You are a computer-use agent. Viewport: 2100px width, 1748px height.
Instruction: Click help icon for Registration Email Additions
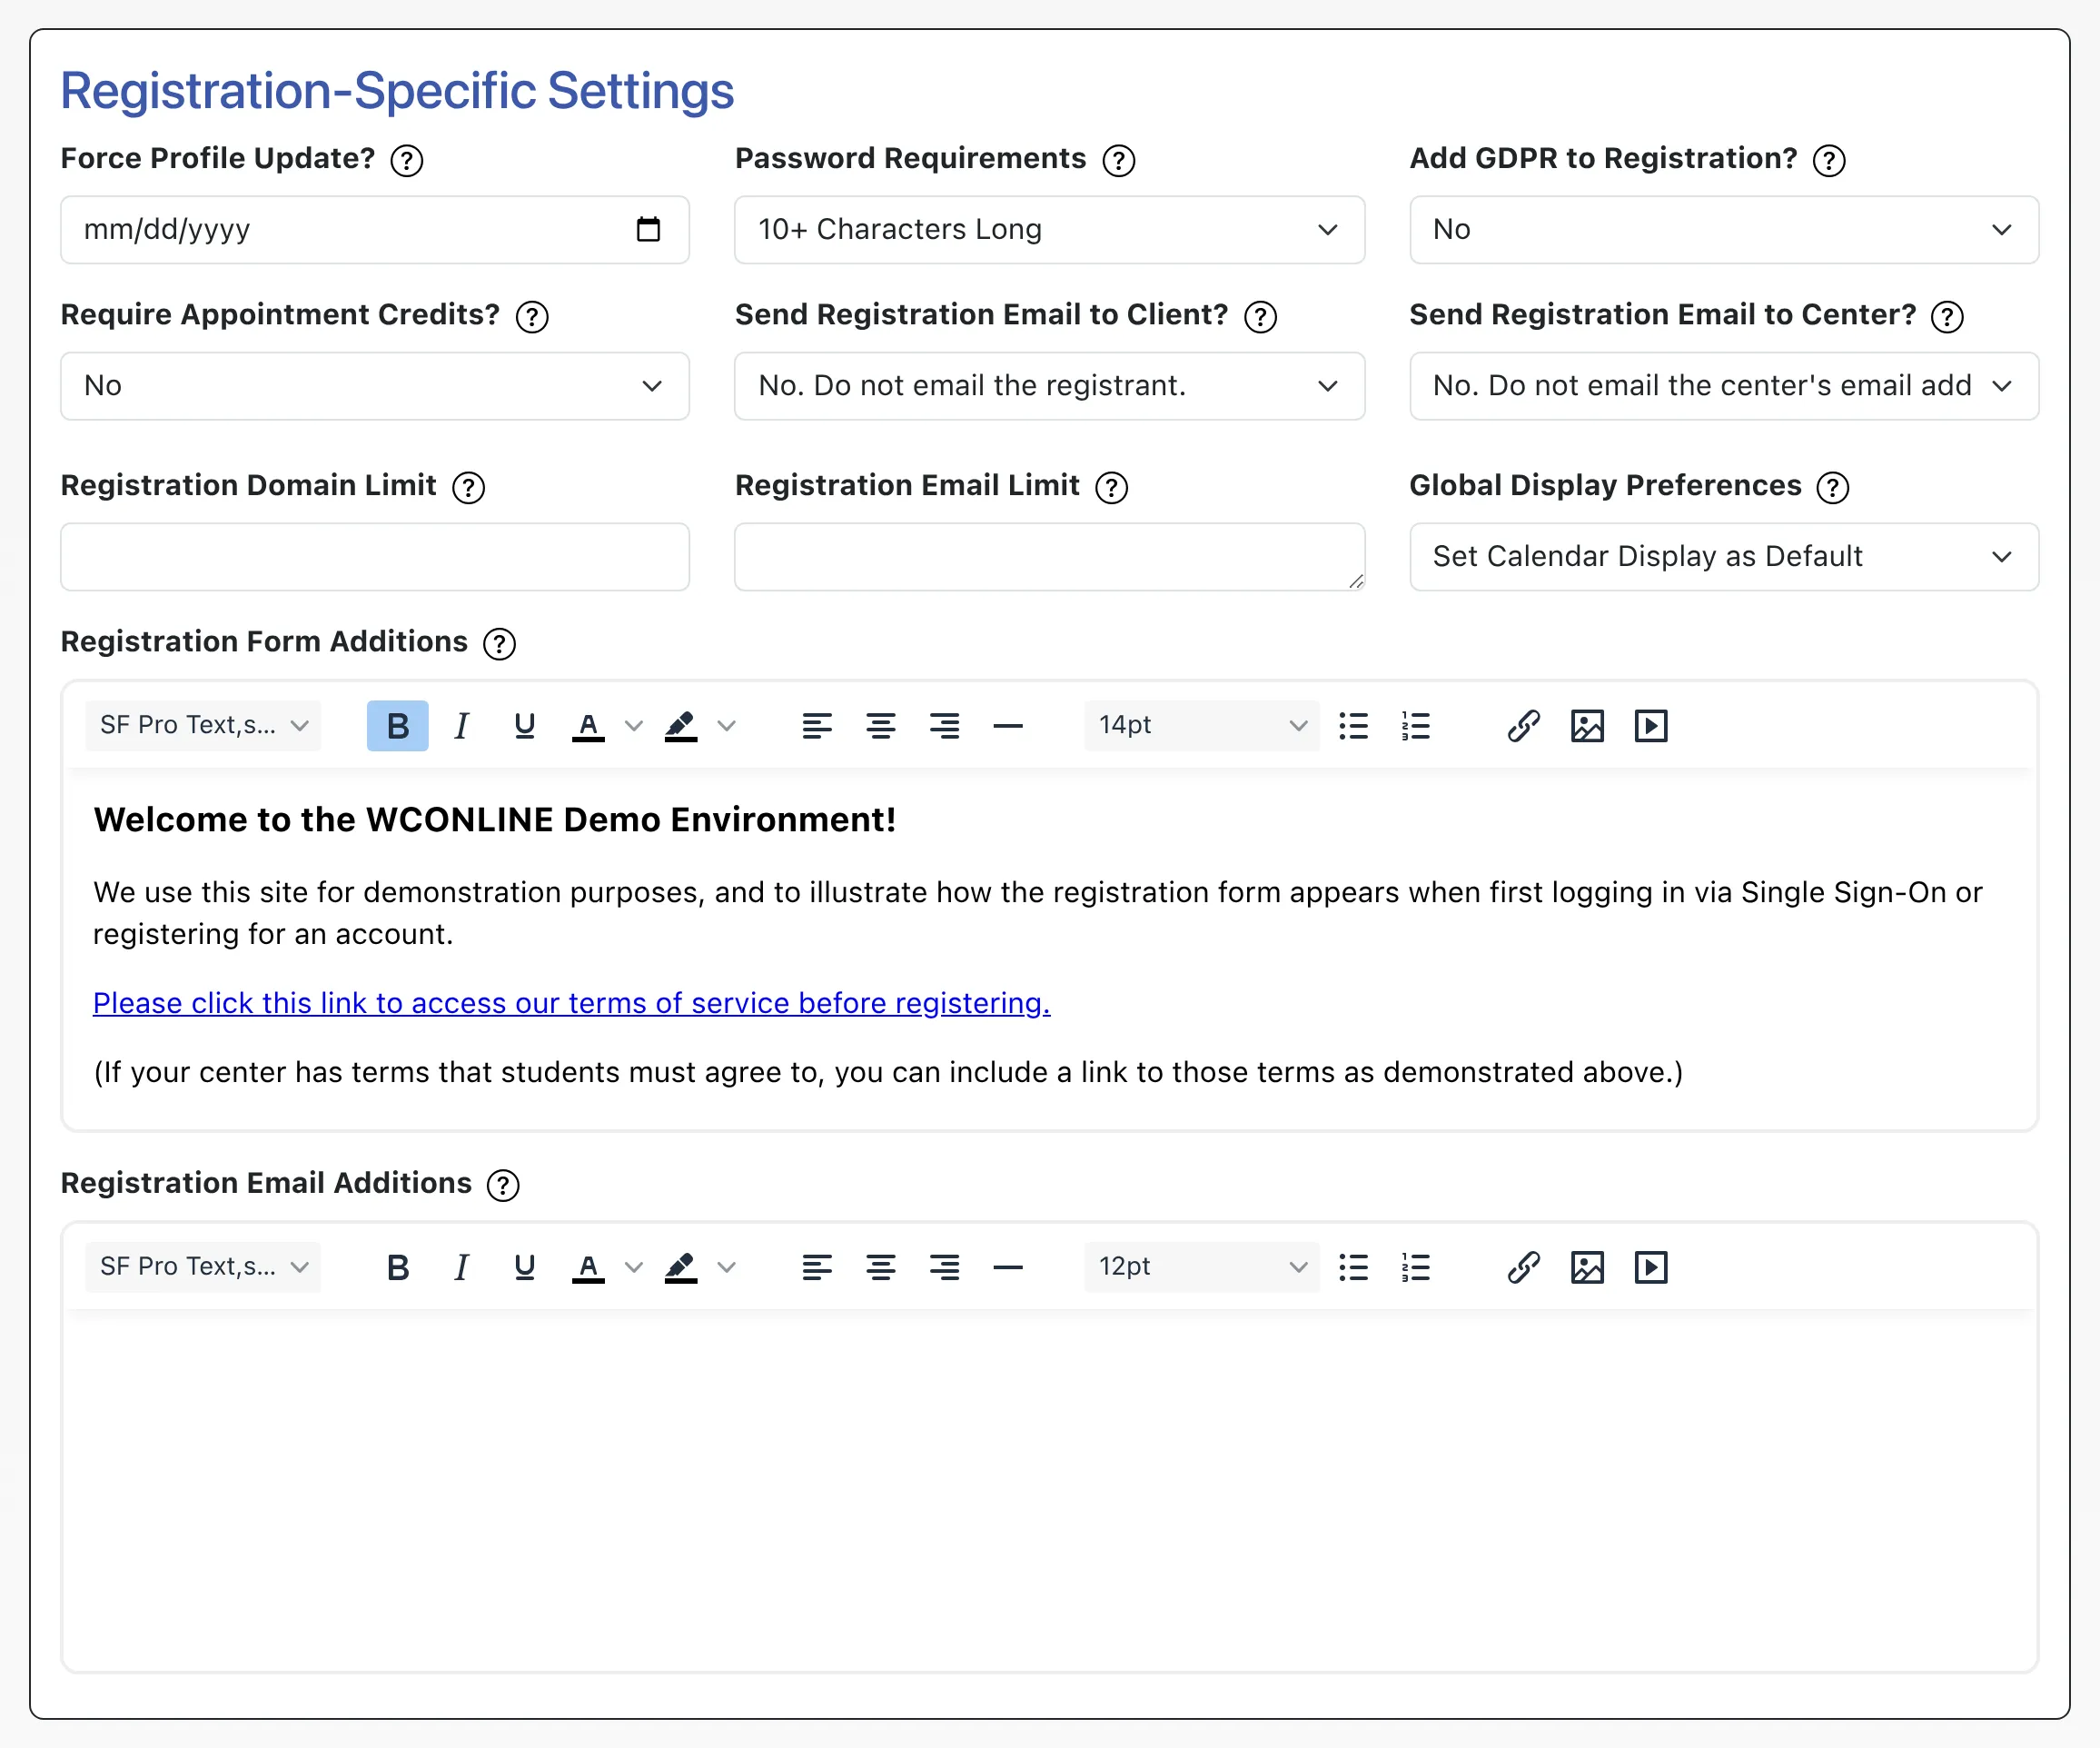[x=503, y=1184]
